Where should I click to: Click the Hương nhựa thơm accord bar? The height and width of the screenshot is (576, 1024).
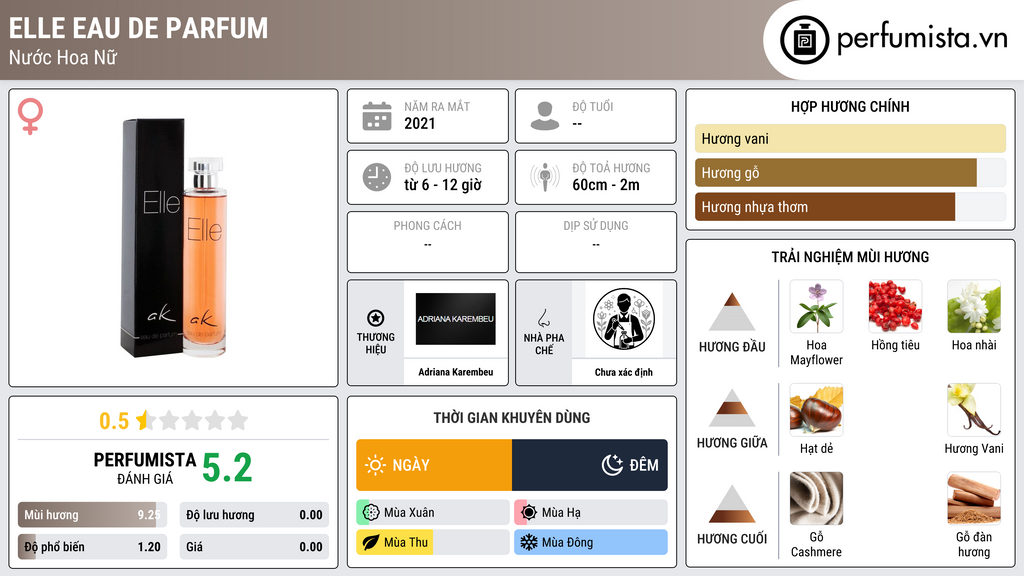(850, 206)
